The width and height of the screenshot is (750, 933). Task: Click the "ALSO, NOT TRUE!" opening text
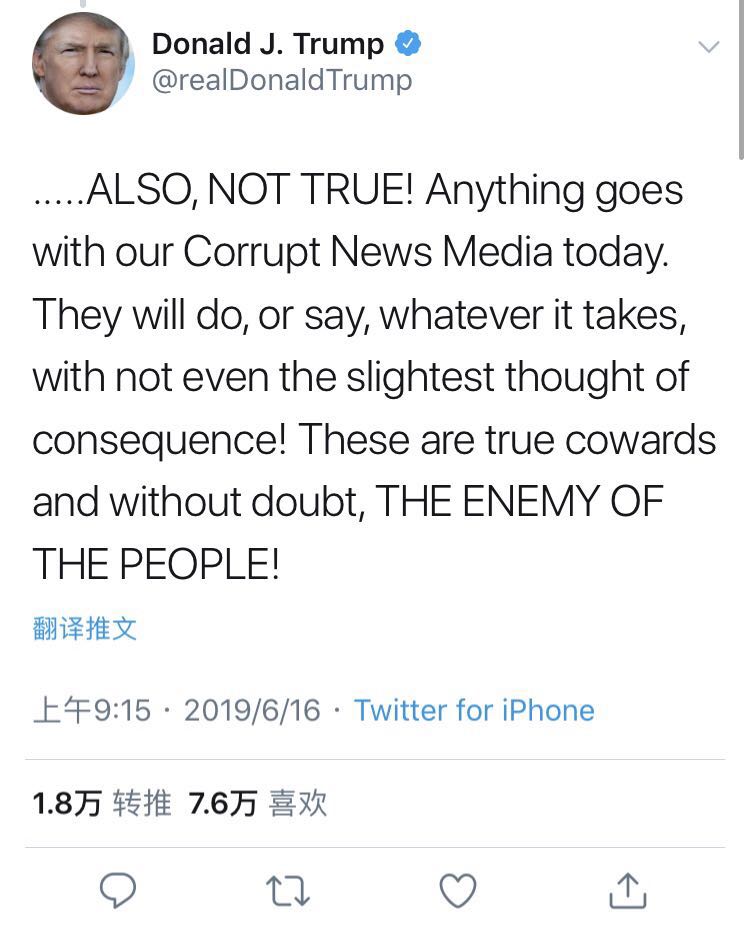(250, 191)
